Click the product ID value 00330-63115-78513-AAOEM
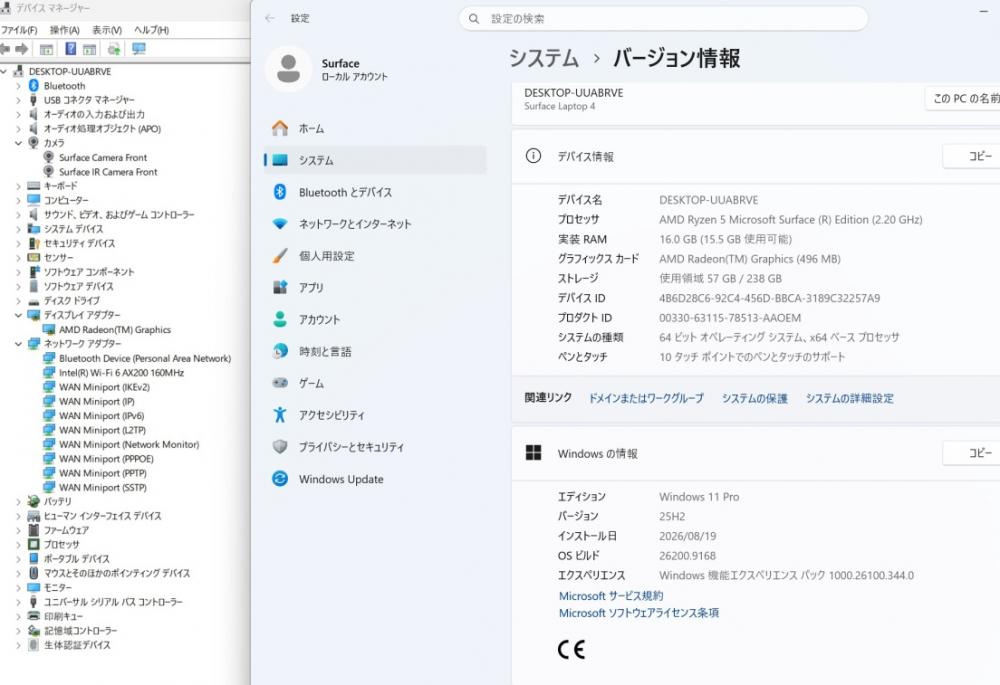The width and height of the screenshot is (1000, 685). [x=730, y=318]
